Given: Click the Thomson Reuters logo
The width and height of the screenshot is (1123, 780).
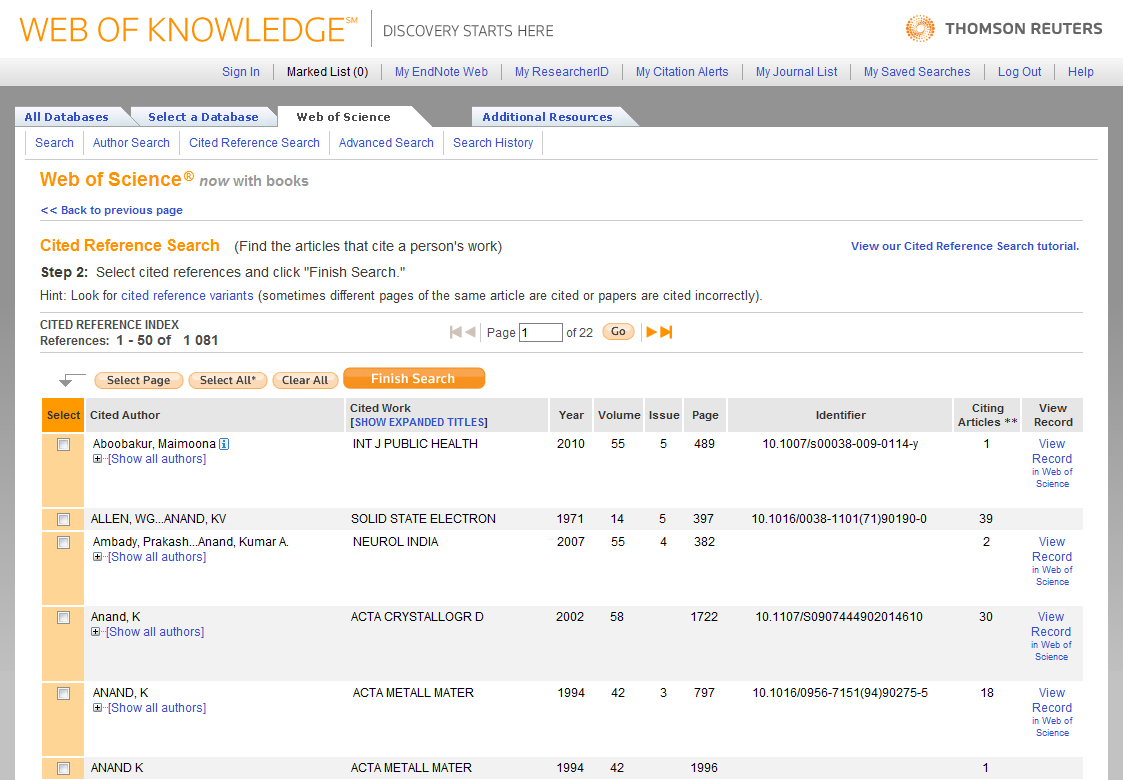Looking at the screenshot, I should [x=1003, y=29].
